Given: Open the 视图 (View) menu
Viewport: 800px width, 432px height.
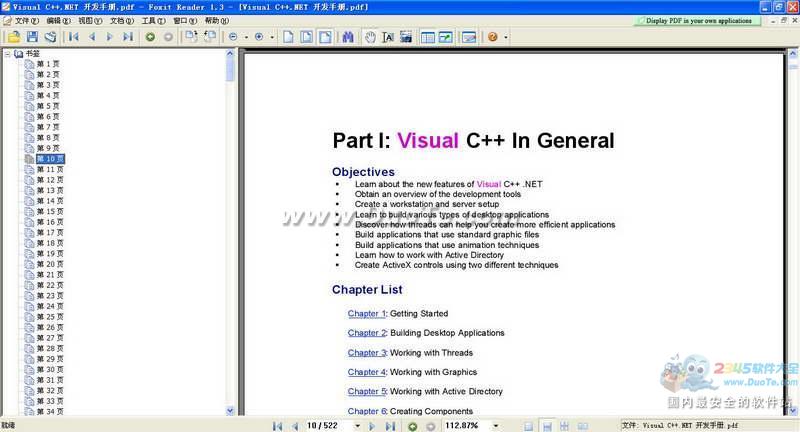Looking at the screenshot, I should coord(90,20).
